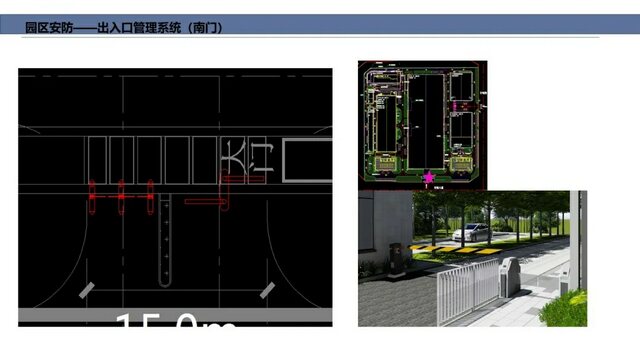Click the right gray diagonal marker in CAD drawing
This screenshot has height=360, width=640.
[x=267, y=290]
